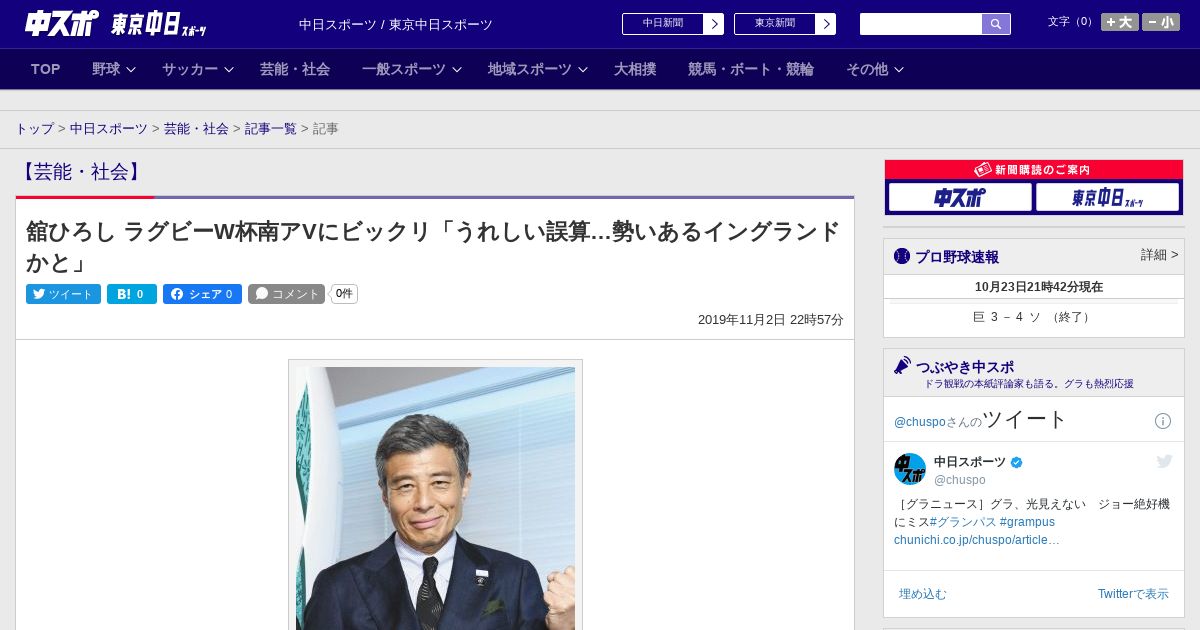Click the baseball icon by プロ野球速報

coord(902,256)
